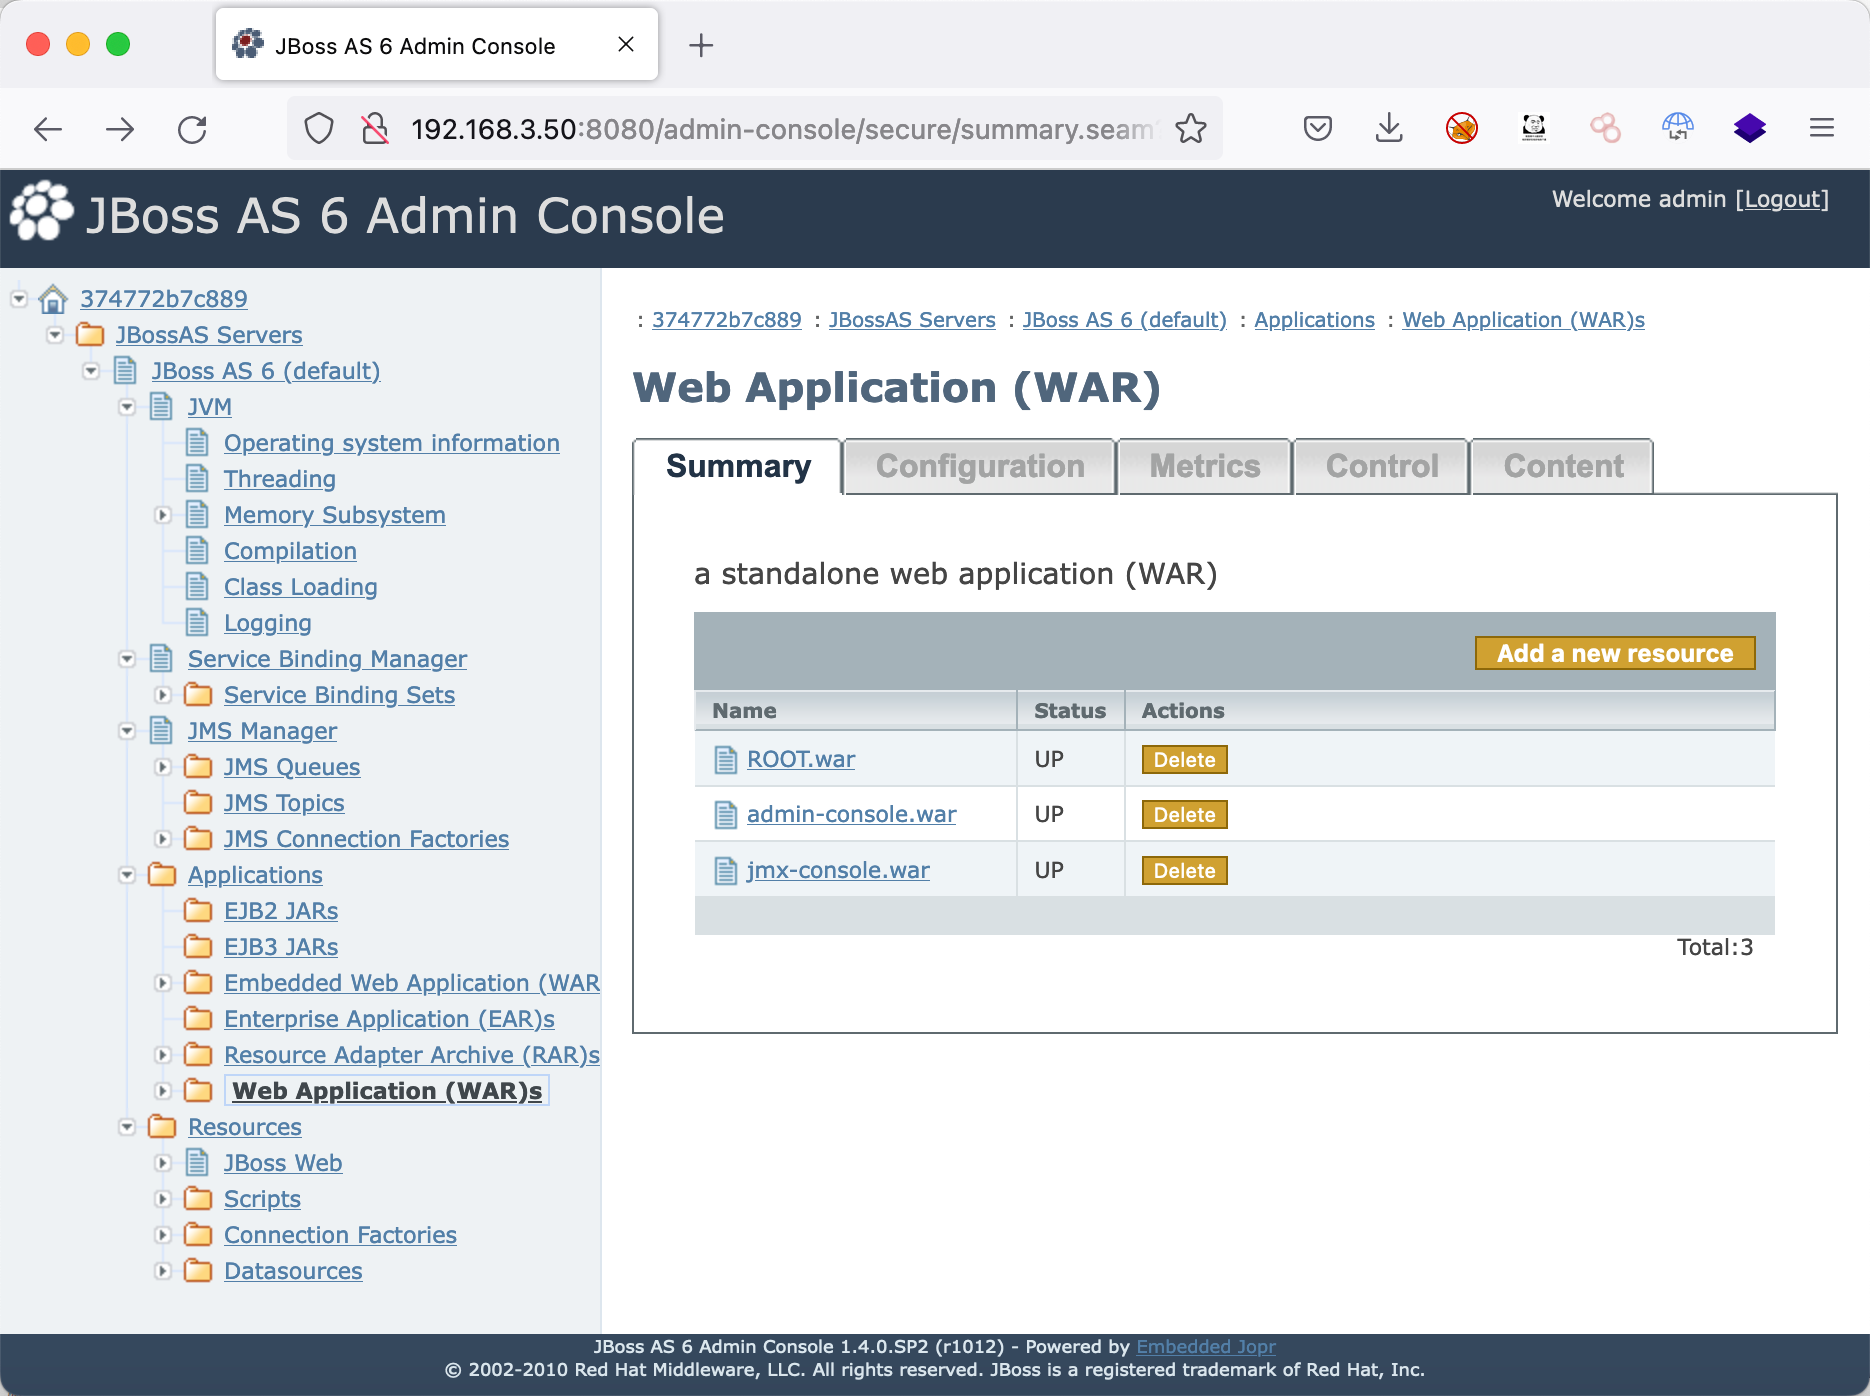
Task: Click the home icon beside 374772b7c889
Action: [53, 299]
